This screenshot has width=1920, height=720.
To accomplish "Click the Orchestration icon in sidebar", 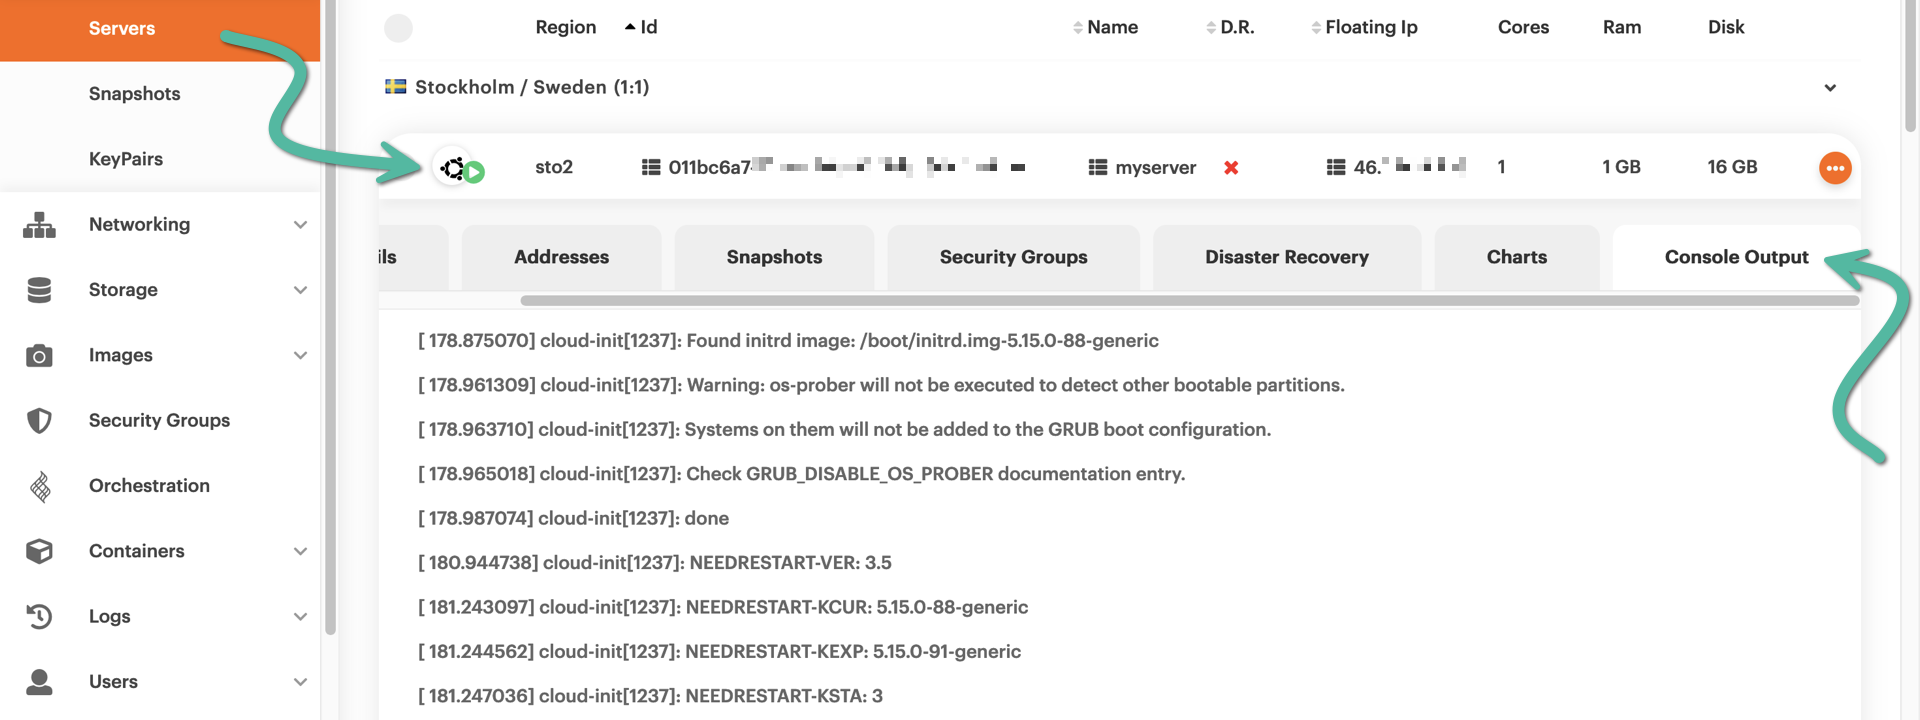I will click(x=40, y=486).
